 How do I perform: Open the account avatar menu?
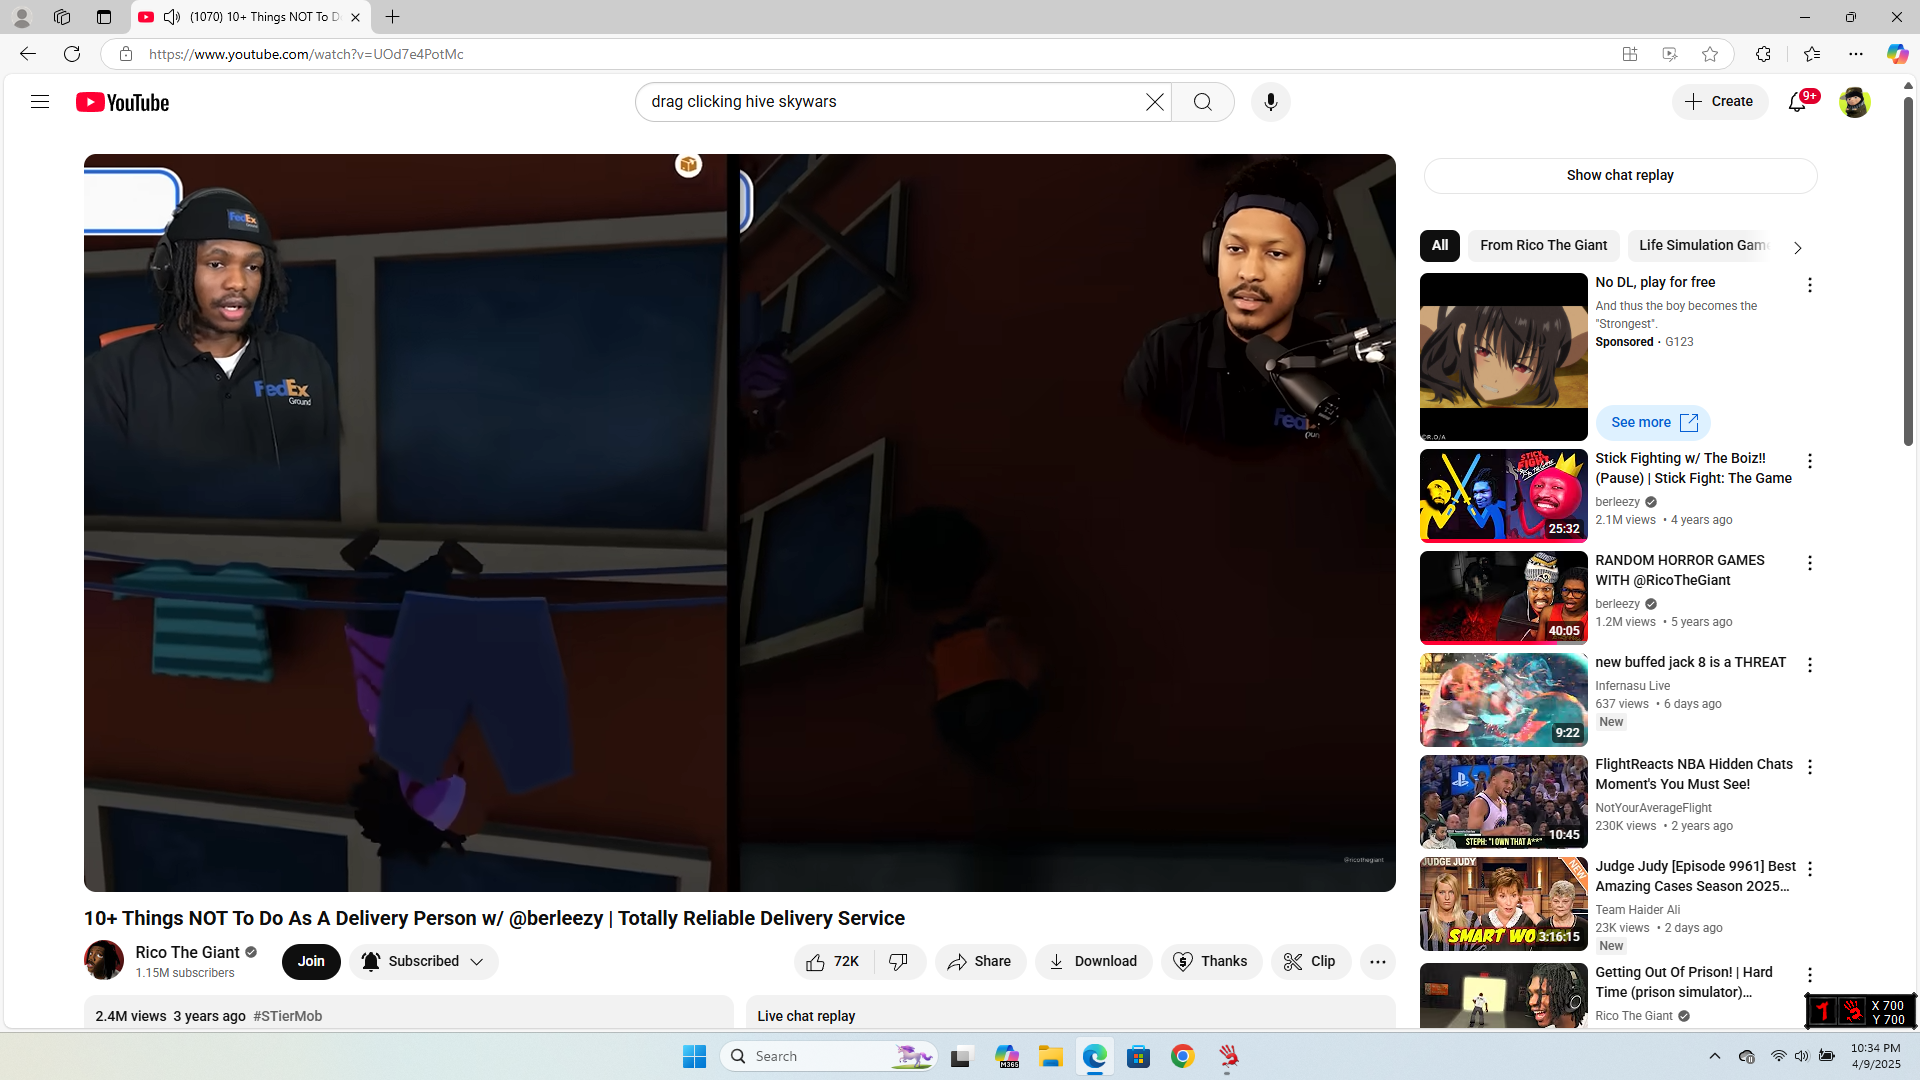pyautogui.click(x=1854, y=102)
